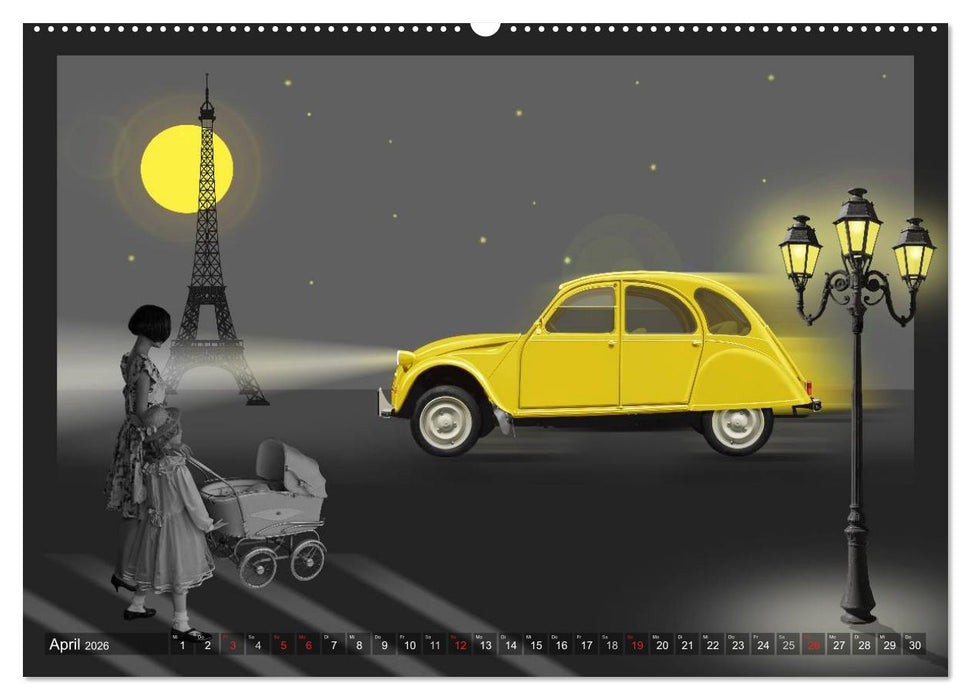Click the red Sunday date 12
This screenshot has height=700, width=971.
point(458,645)
